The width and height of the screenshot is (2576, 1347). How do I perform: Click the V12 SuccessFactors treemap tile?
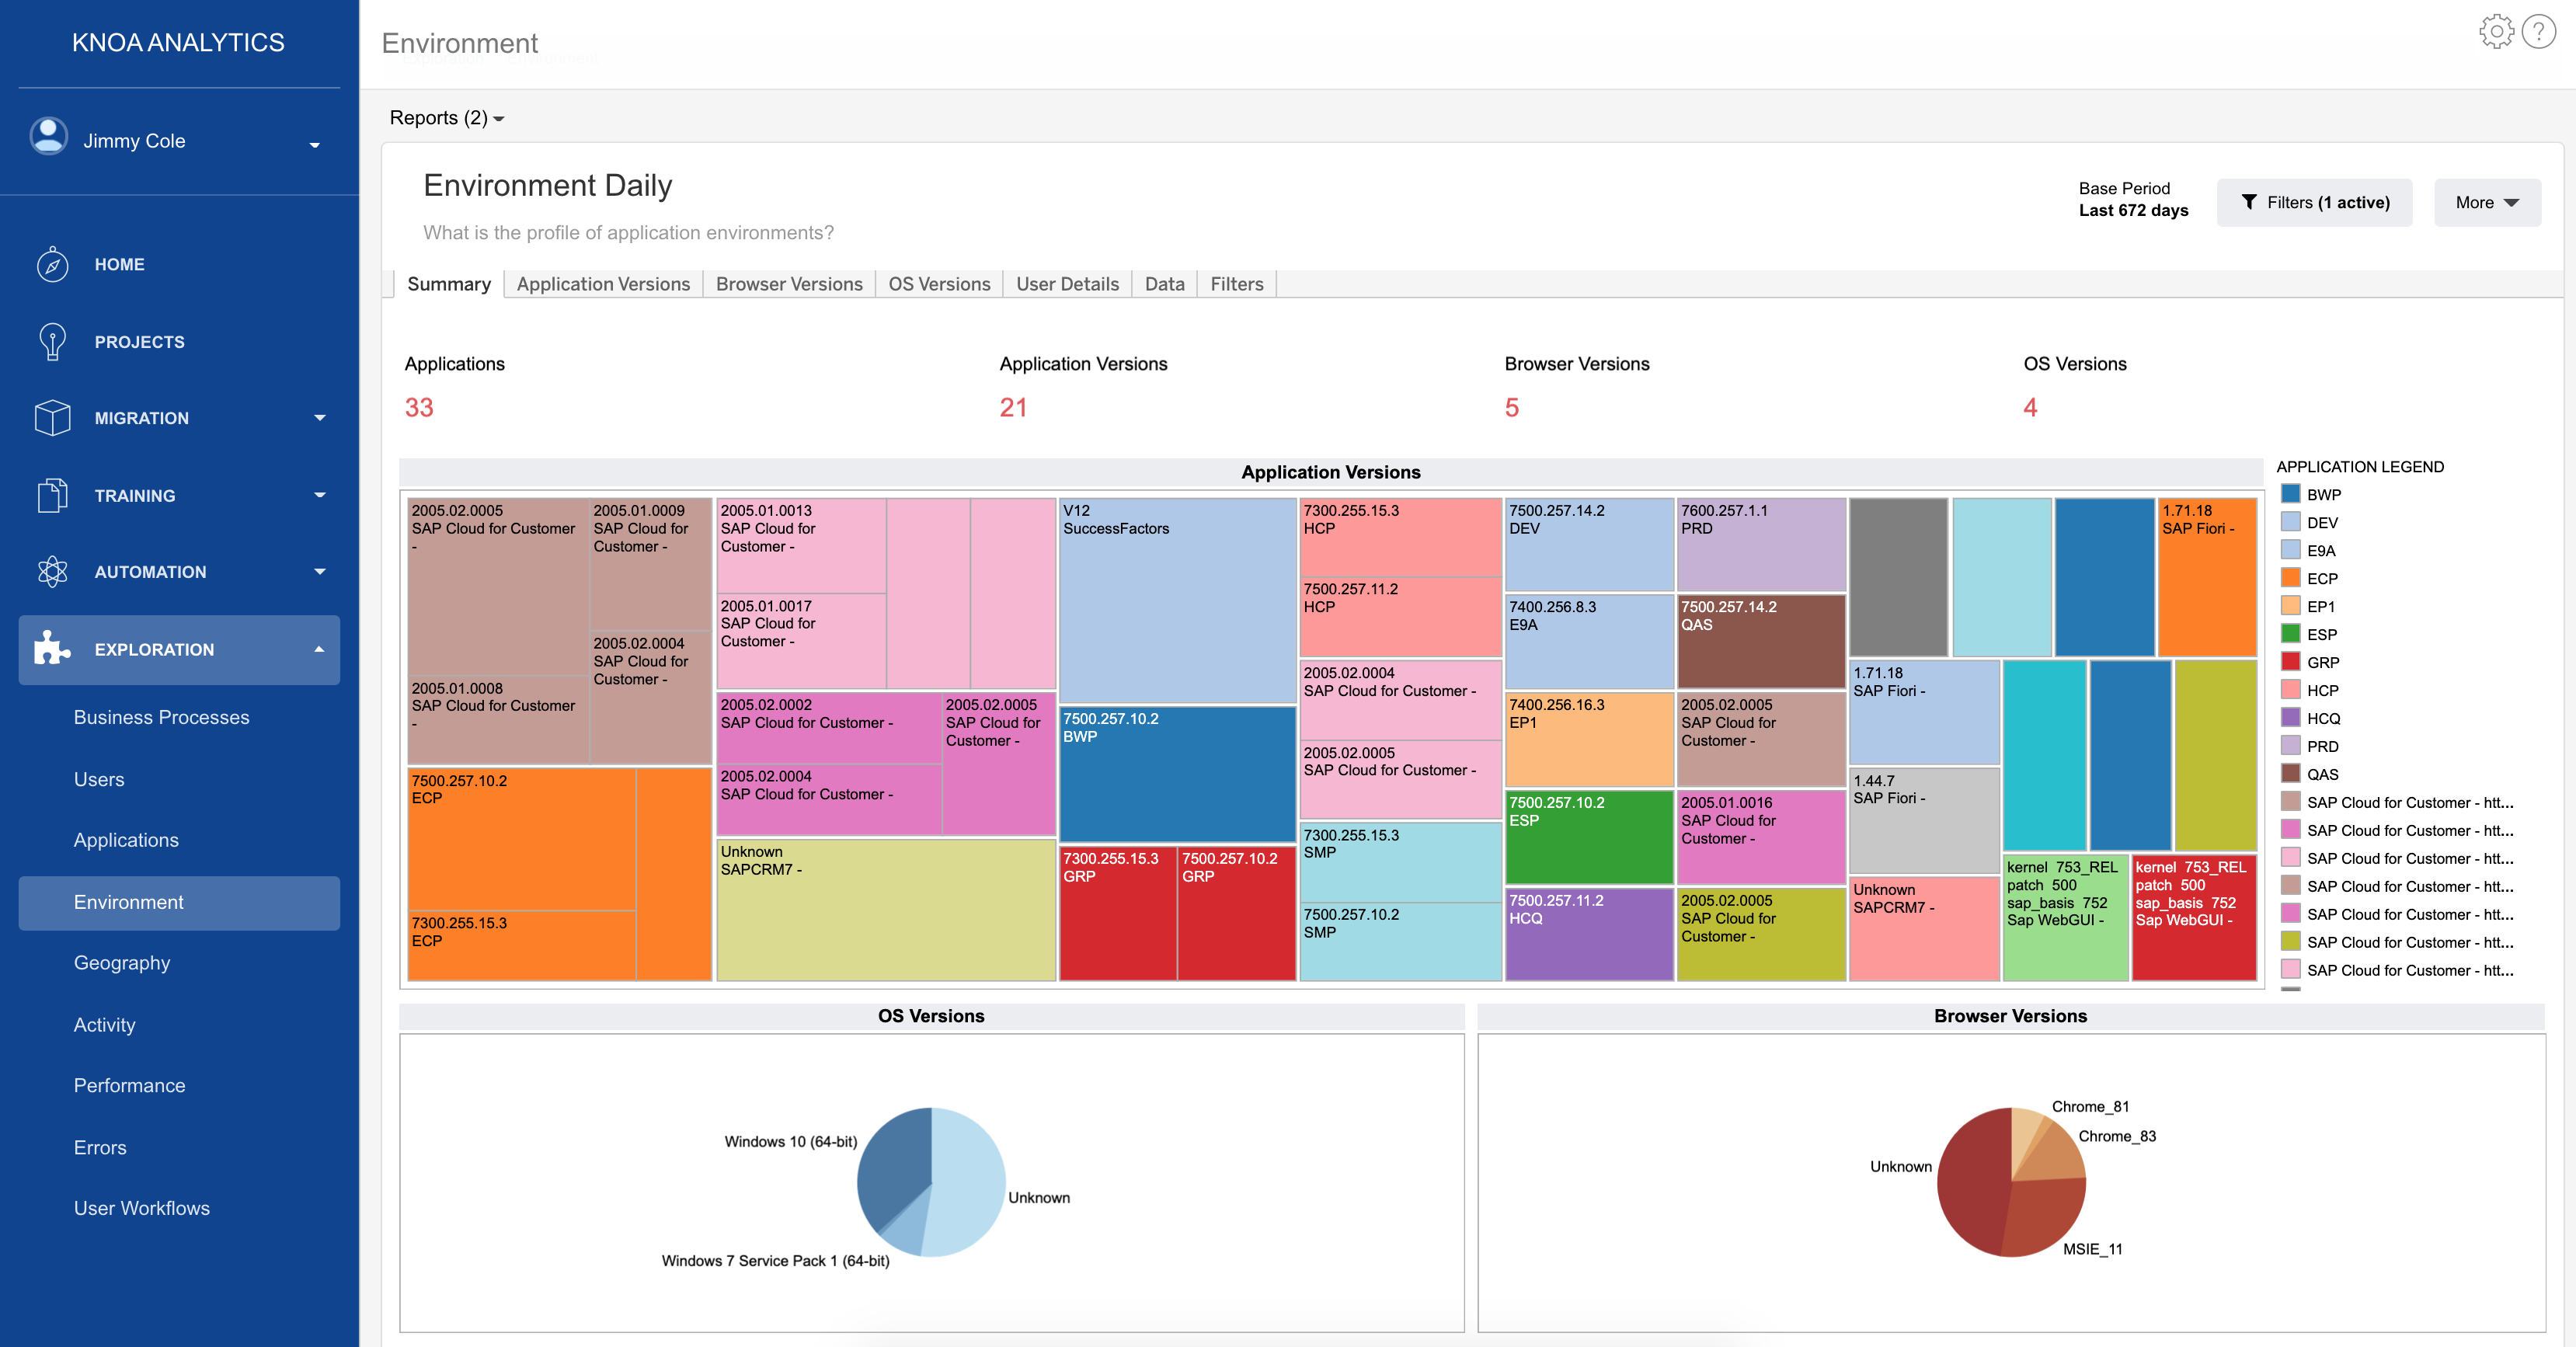tap(1176, 600)
